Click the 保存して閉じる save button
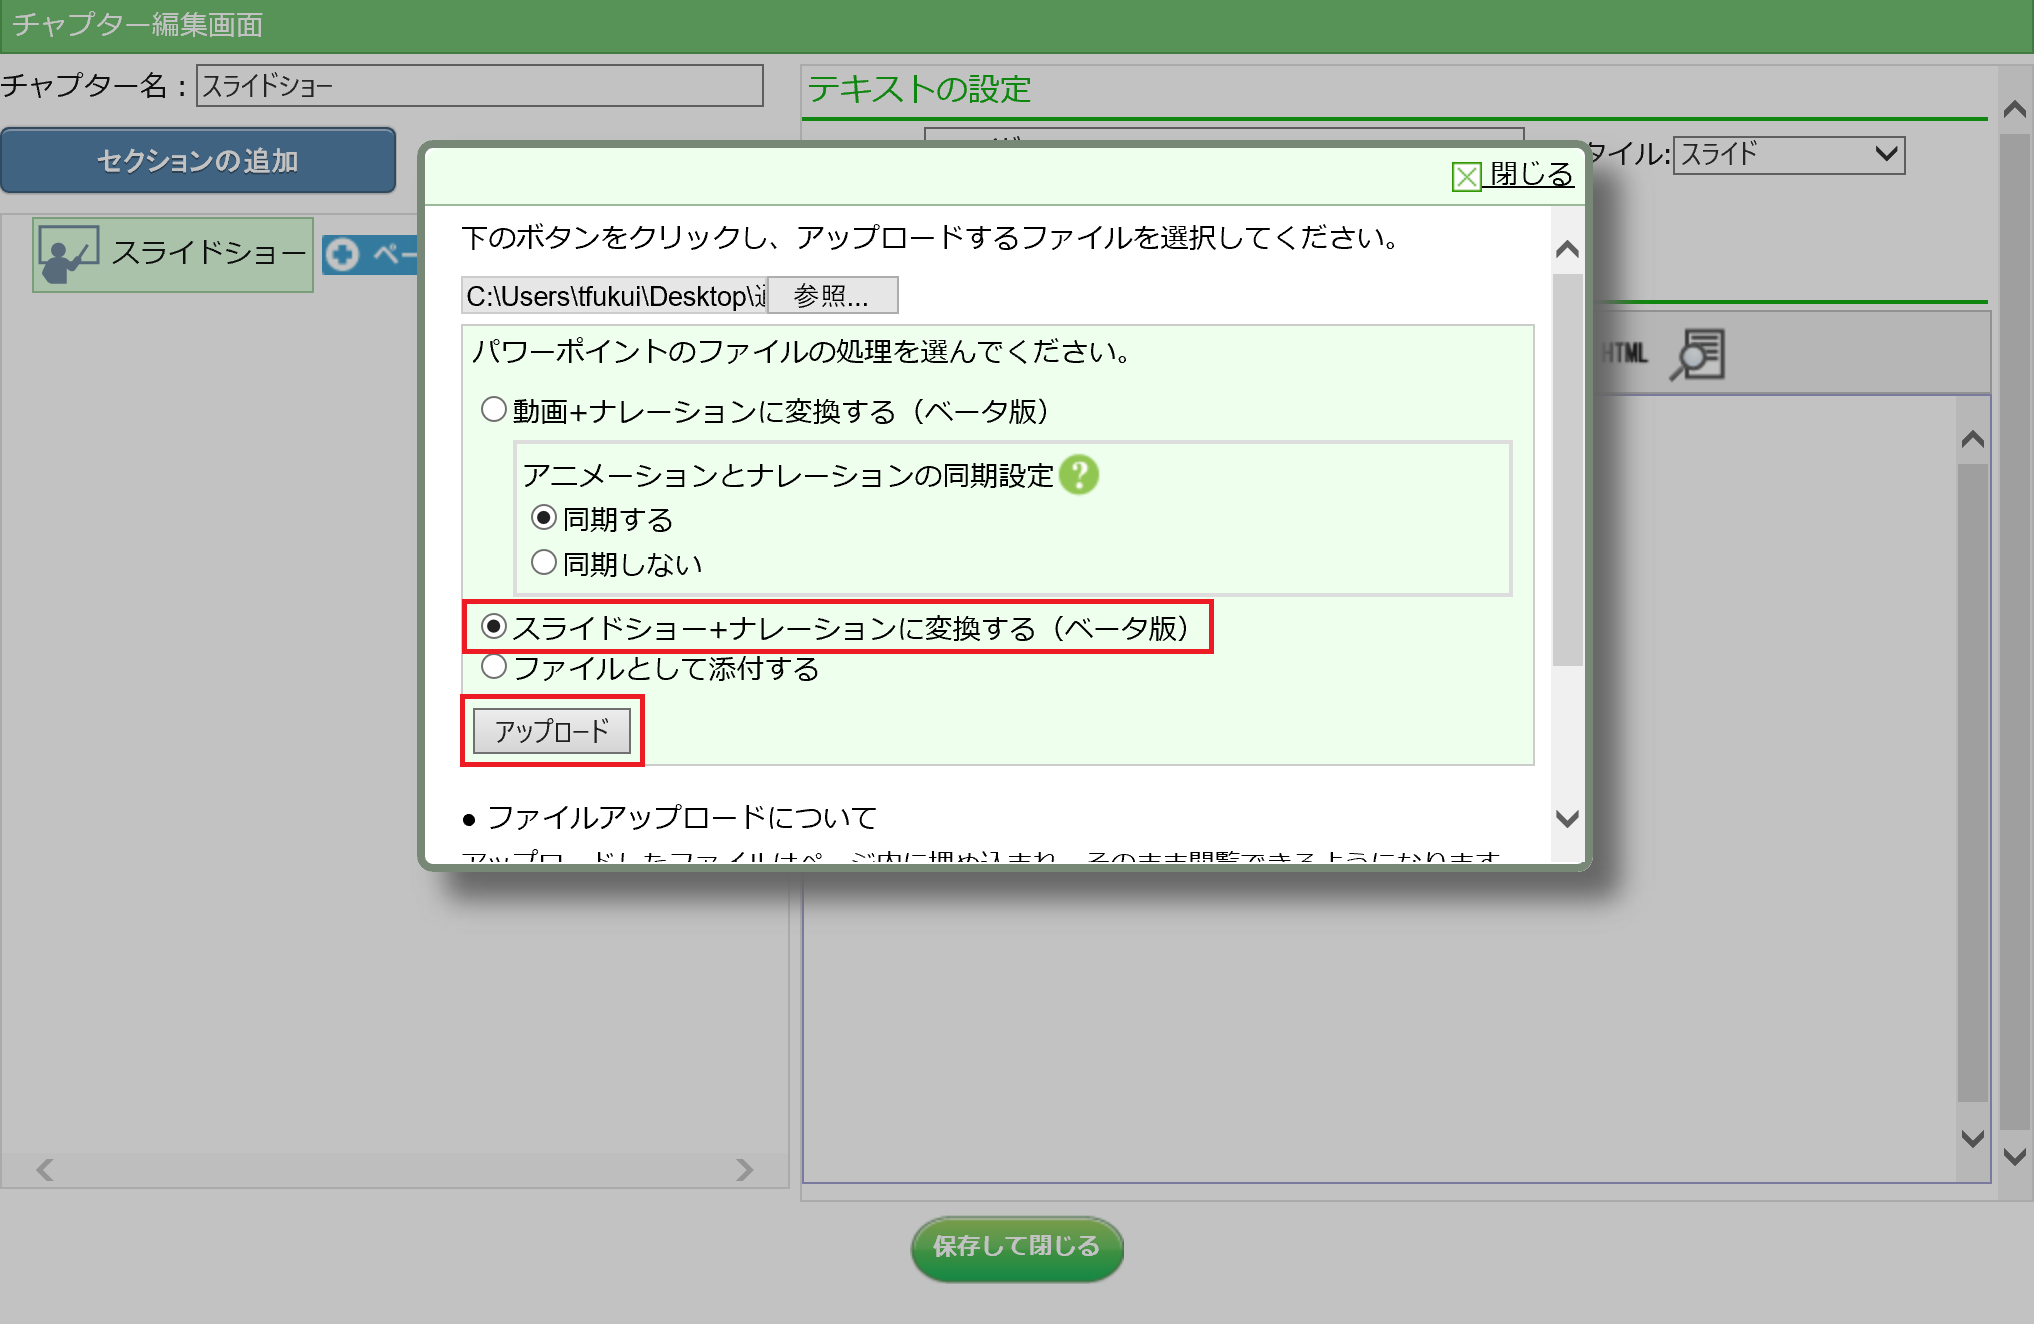The height and width of the screenshot is (1326, 2034). [1016, 1247]
